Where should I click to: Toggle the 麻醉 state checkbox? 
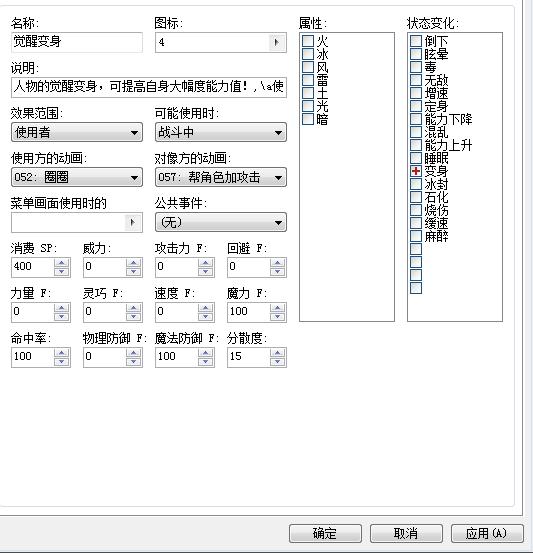coord(416,237)
